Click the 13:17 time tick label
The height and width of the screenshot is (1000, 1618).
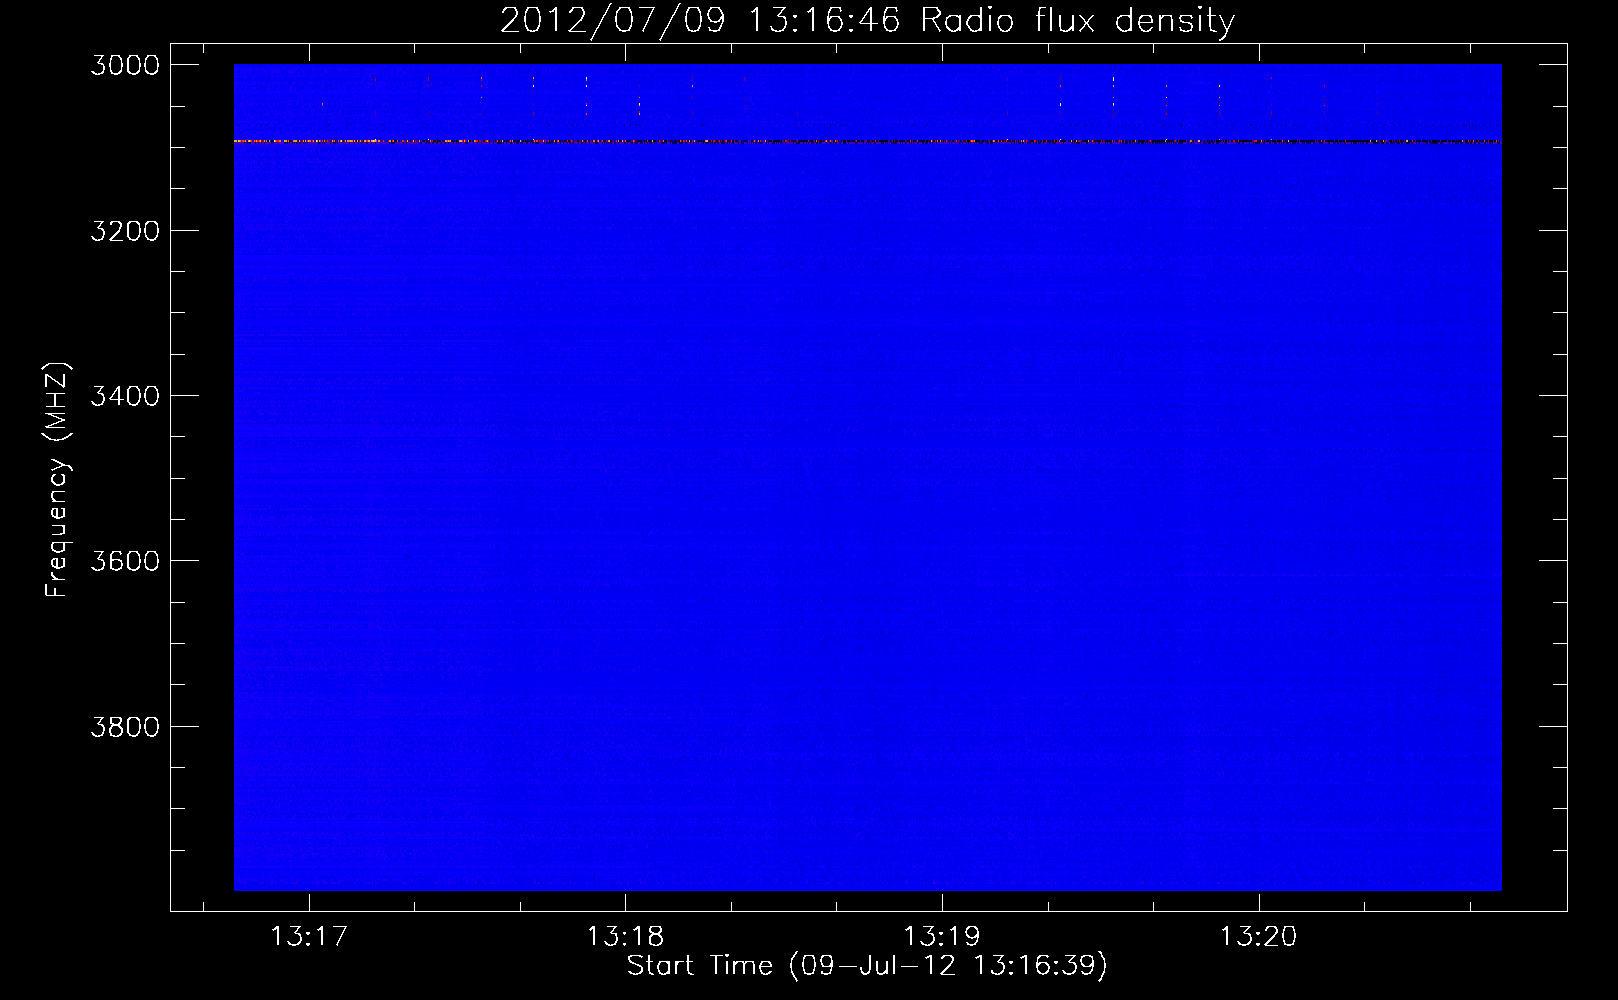click(x=309, y=937)
